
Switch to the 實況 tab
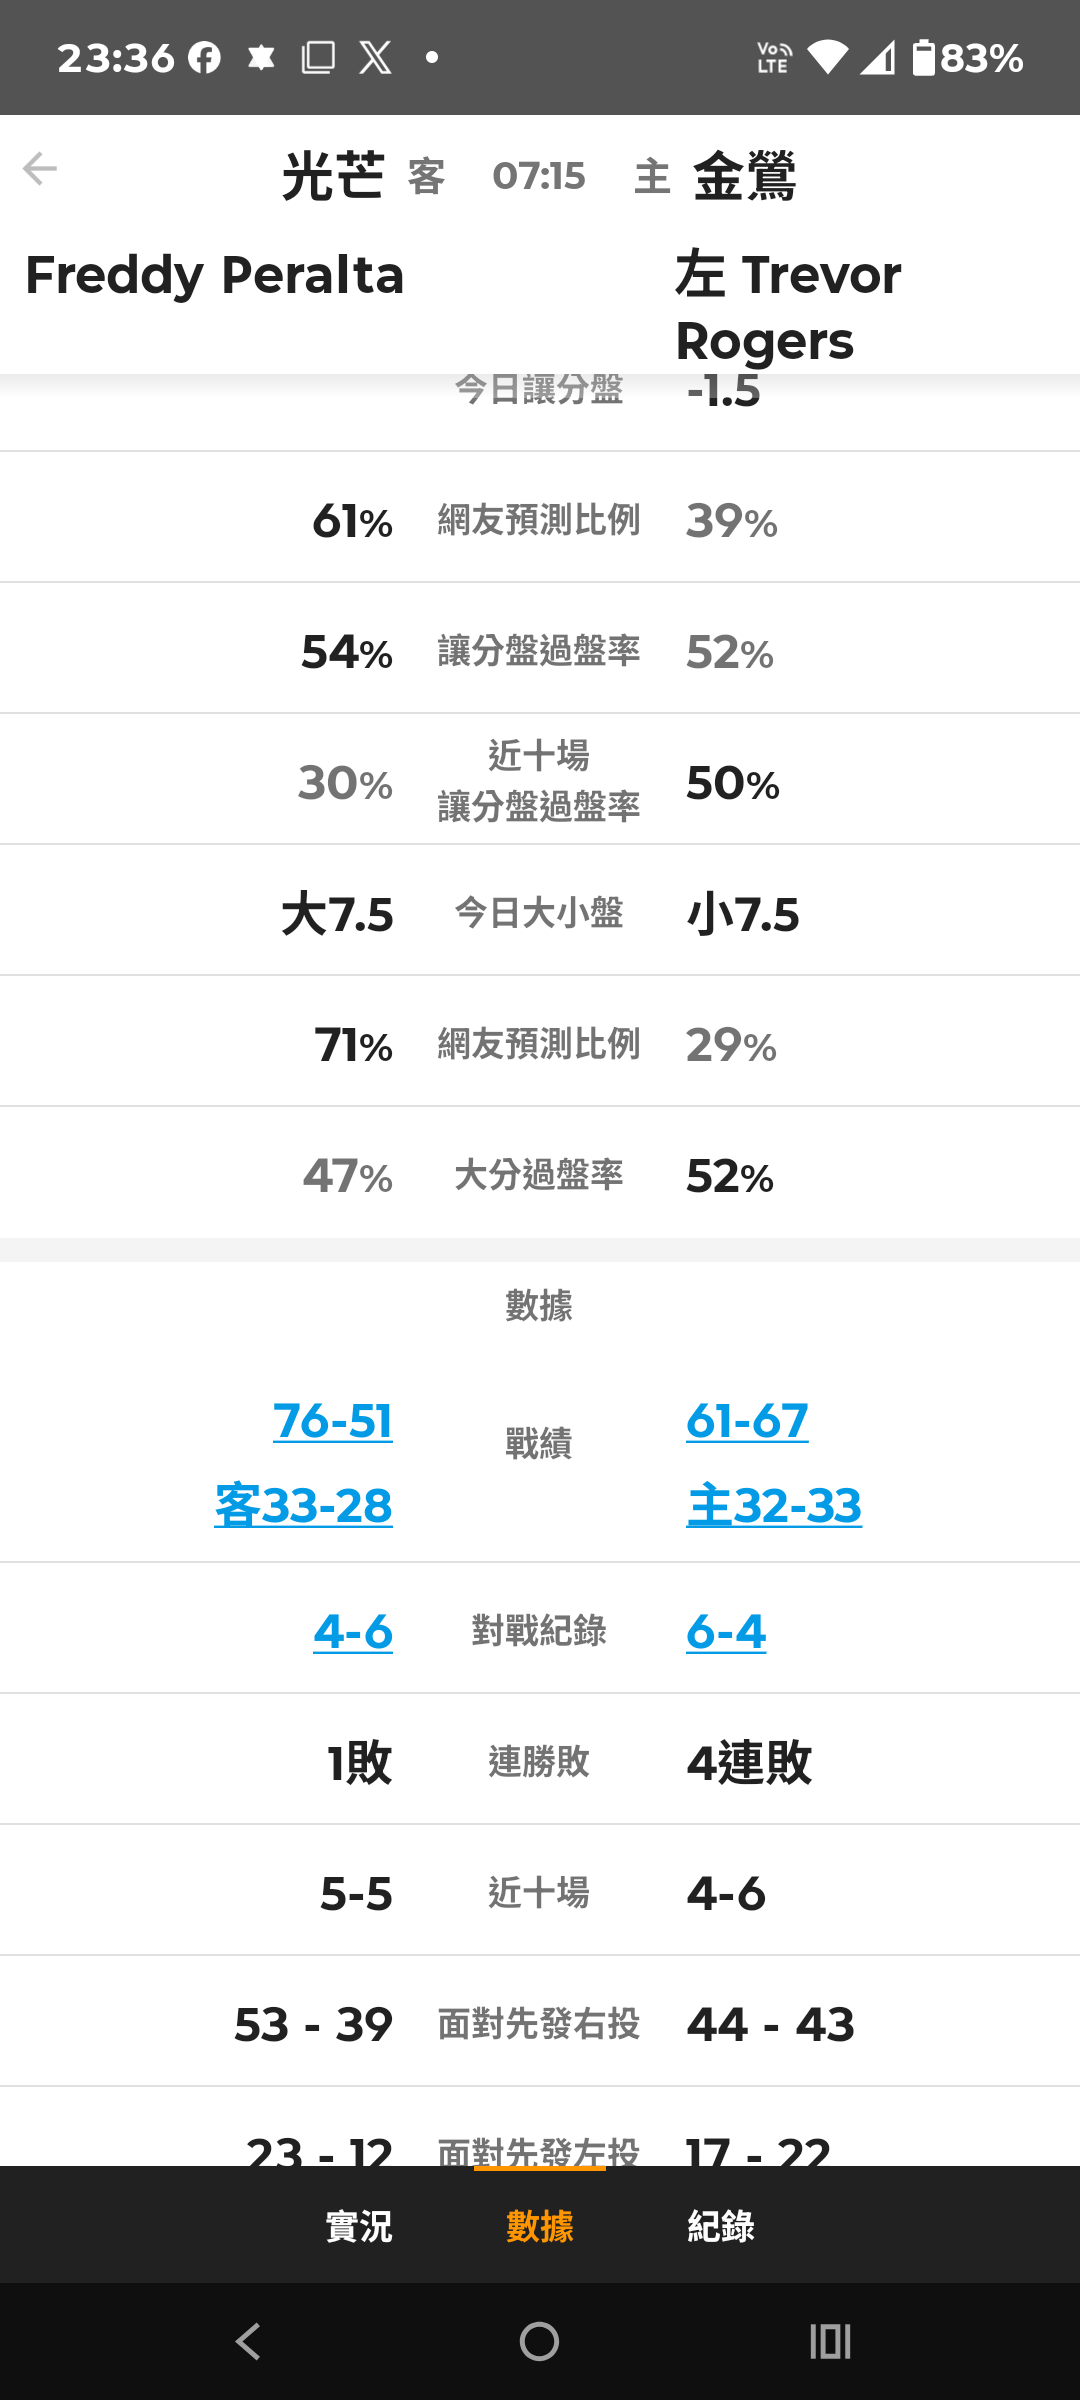tap(359, 2226)
